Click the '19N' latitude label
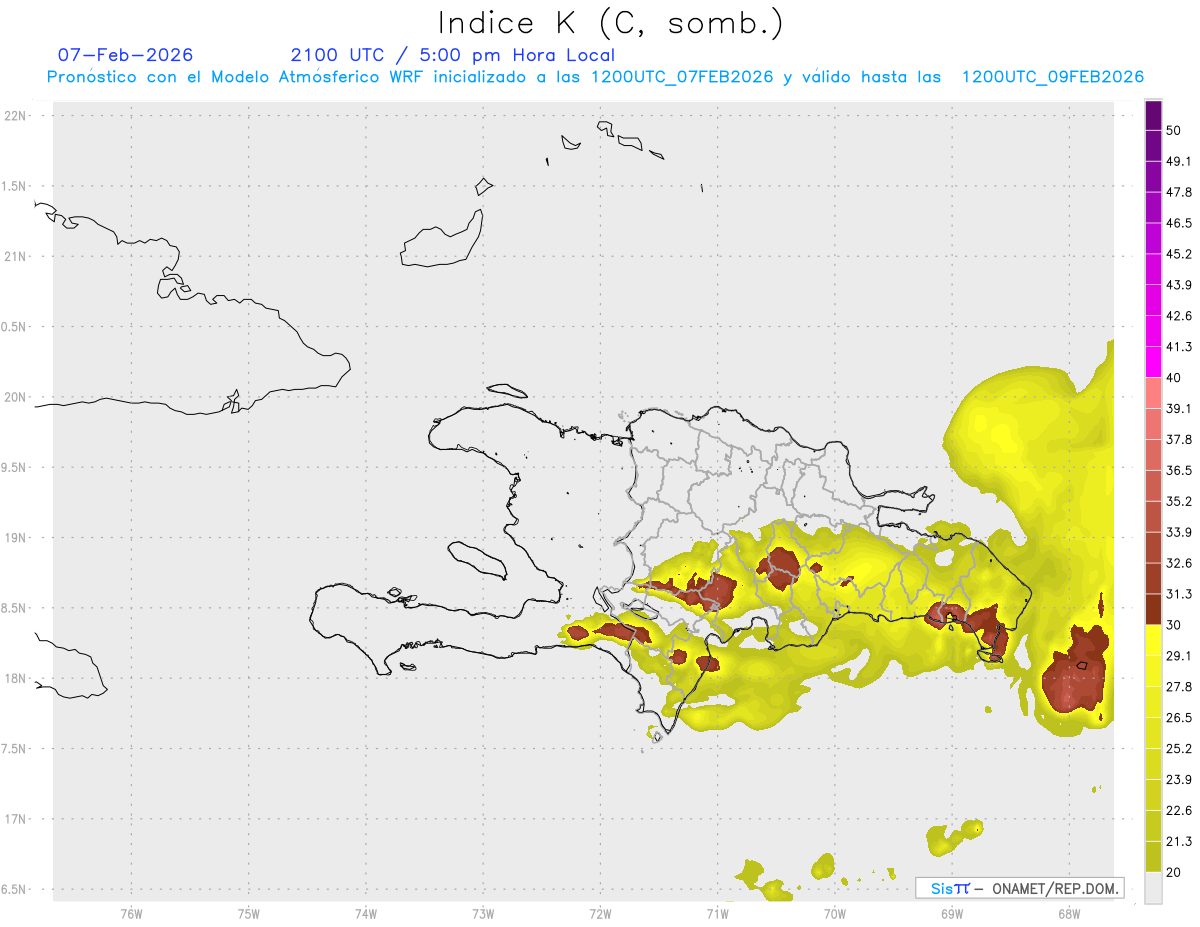1200x927 pixels. tap(15, 538)
